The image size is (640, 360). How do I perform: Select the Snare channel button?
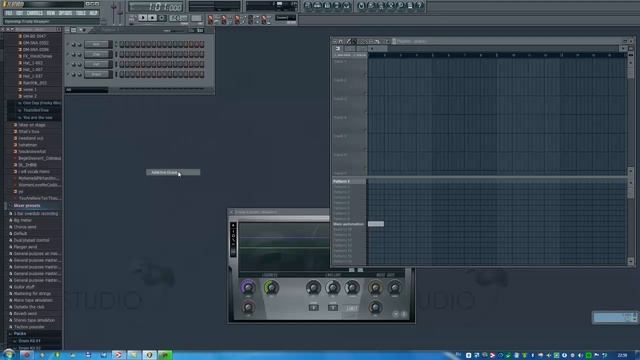coord(96,74)
